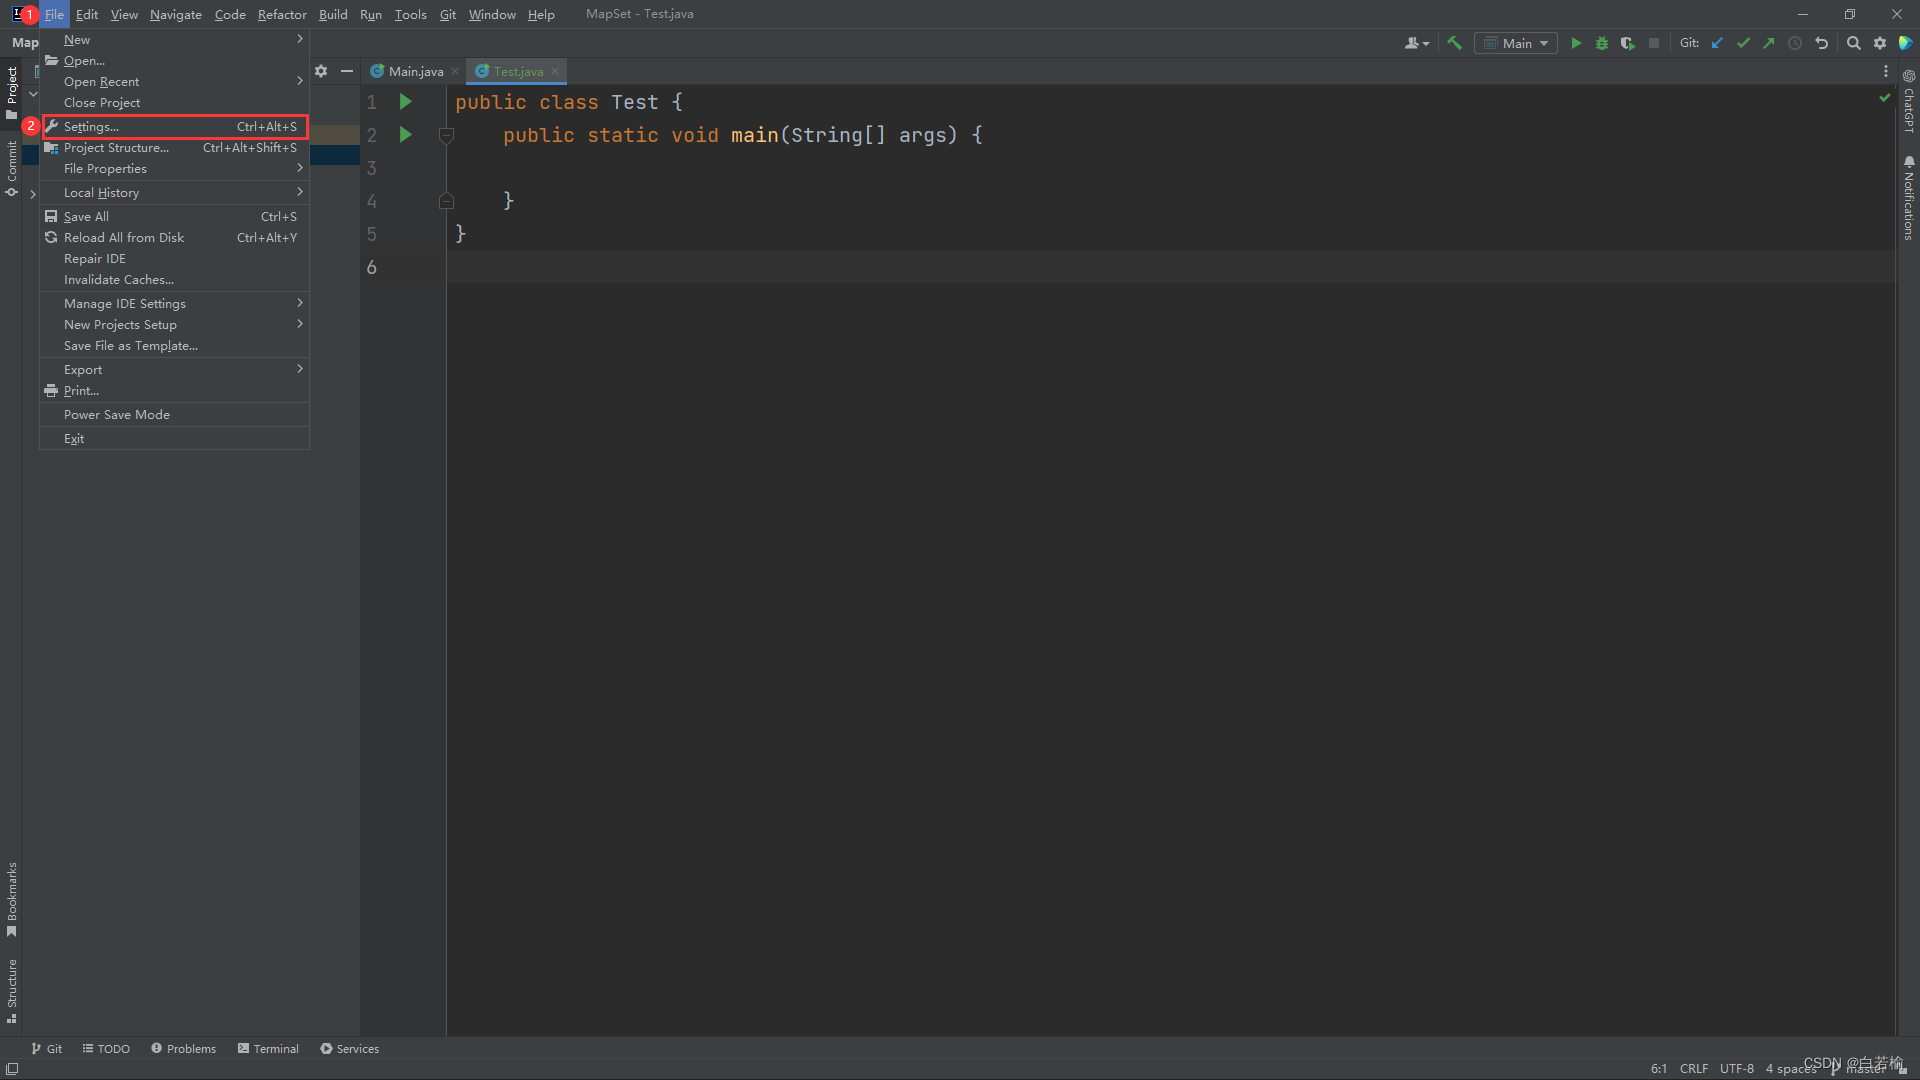Expand the New submenu
This screenshot has width=1920, height=1080.
pos(77,39)
